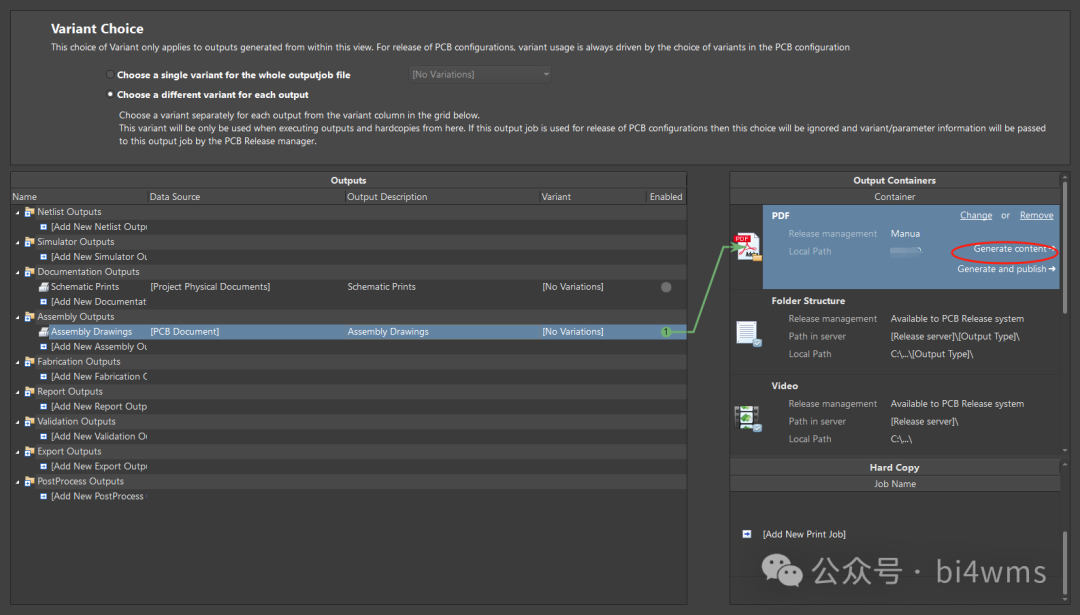Click the Add New Print Job icon
This screenshot has height=615, width=1080.
pos(747,534)
